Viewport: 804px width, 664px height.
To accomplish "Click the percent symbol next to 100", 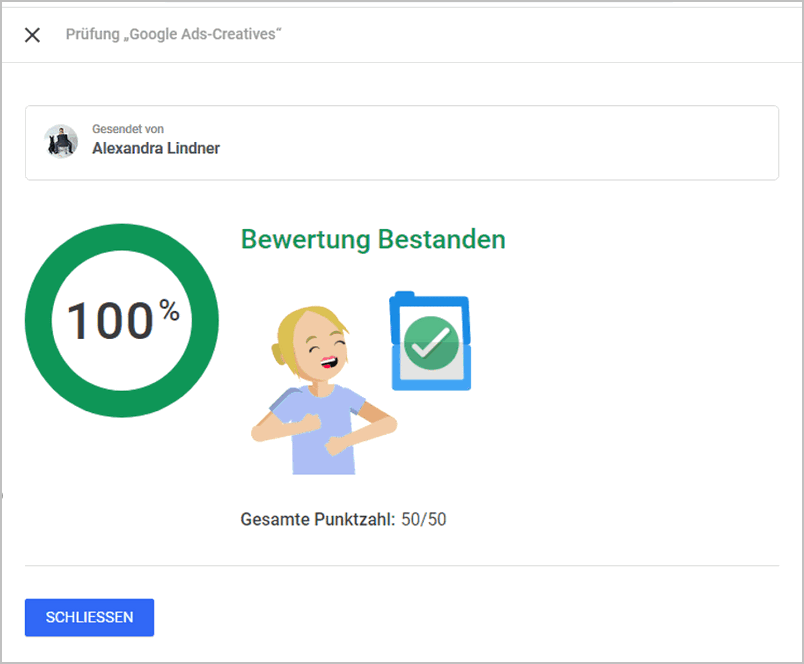I will click(x=169, y=310).
